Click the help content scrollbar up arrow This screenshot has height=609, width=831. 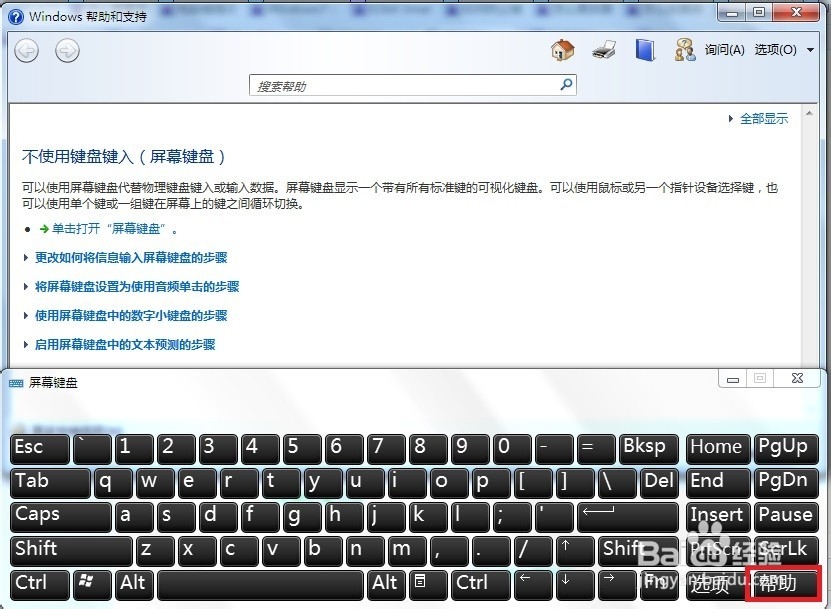809,114
